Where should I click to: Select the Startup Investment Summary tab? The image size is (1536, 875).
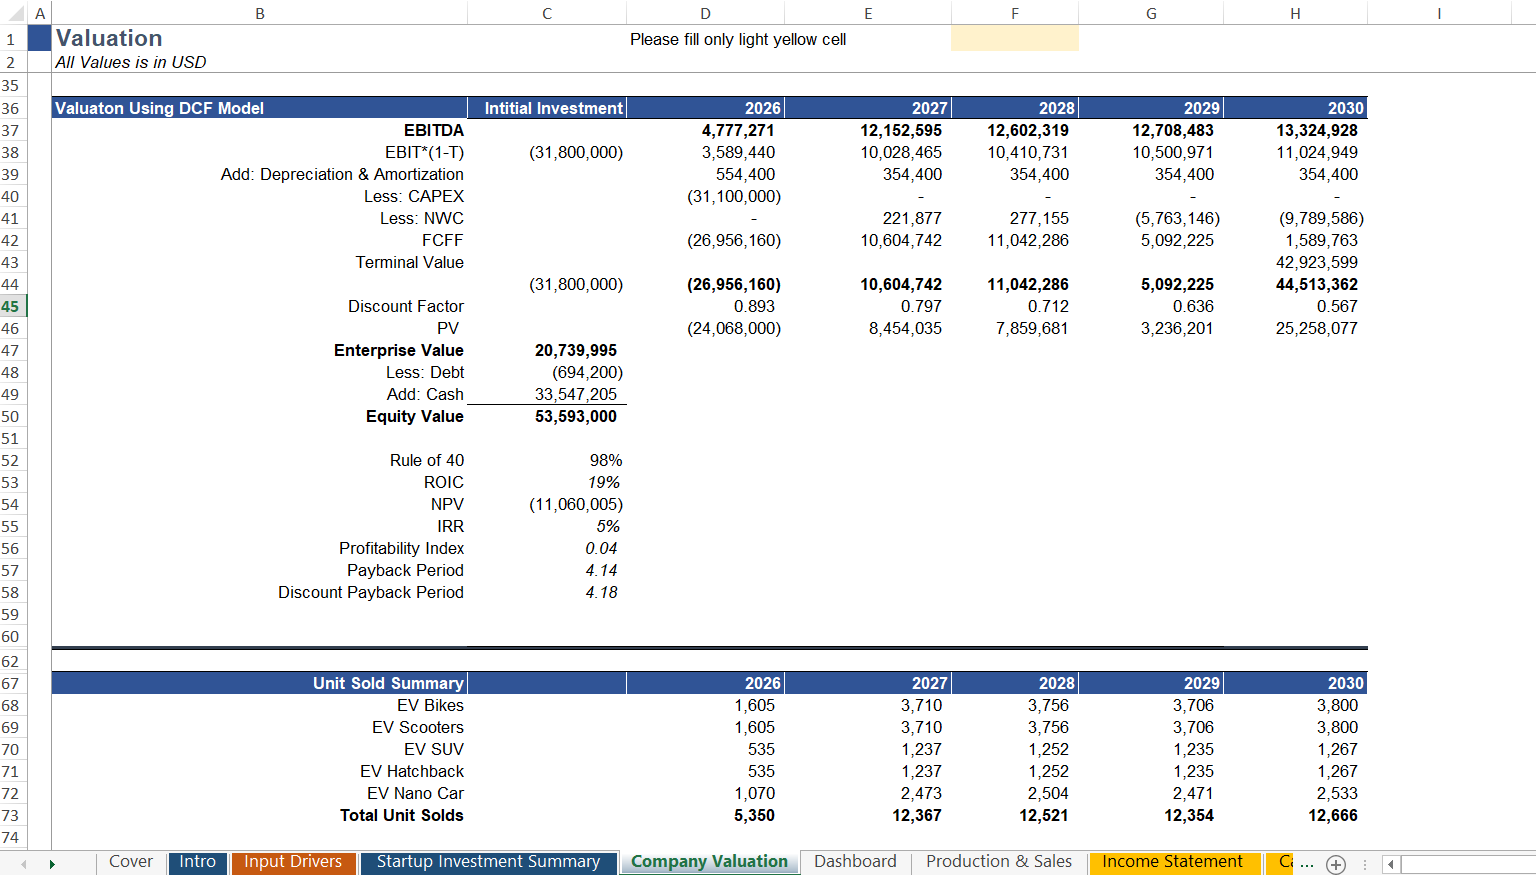[489, 861]
